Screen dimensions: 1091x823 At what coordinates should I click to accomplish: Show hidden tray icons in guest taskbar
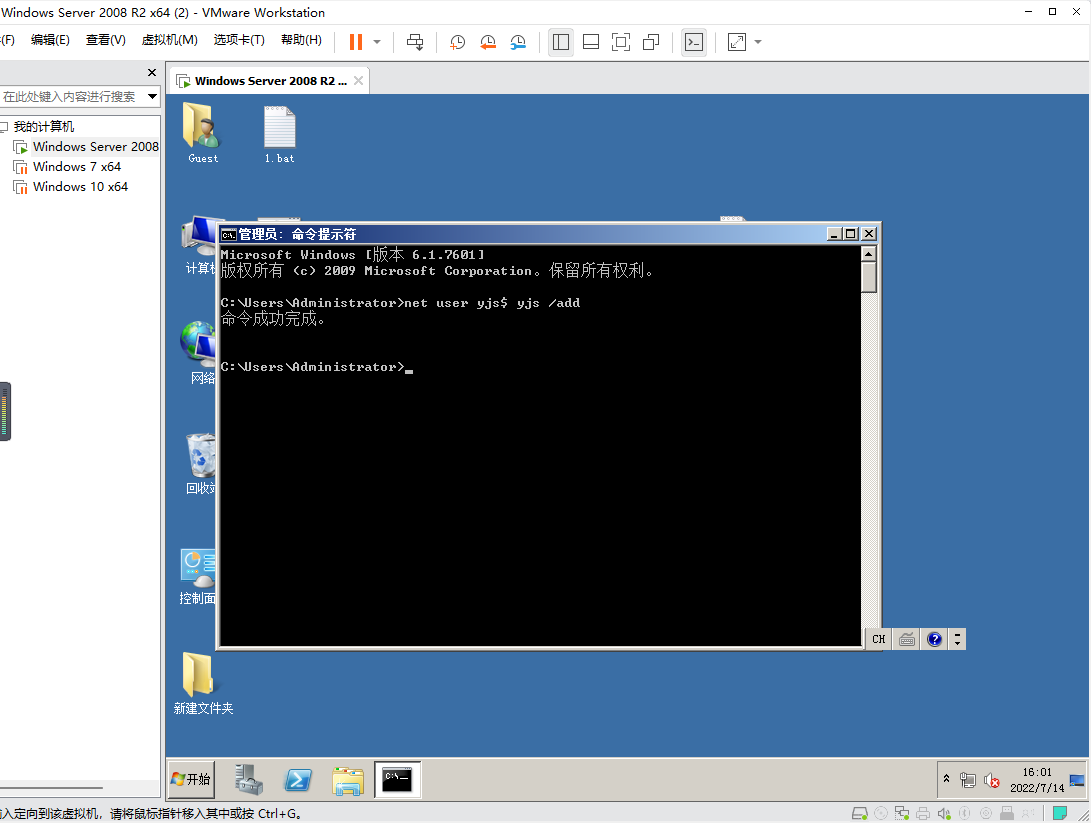(946, 779)
